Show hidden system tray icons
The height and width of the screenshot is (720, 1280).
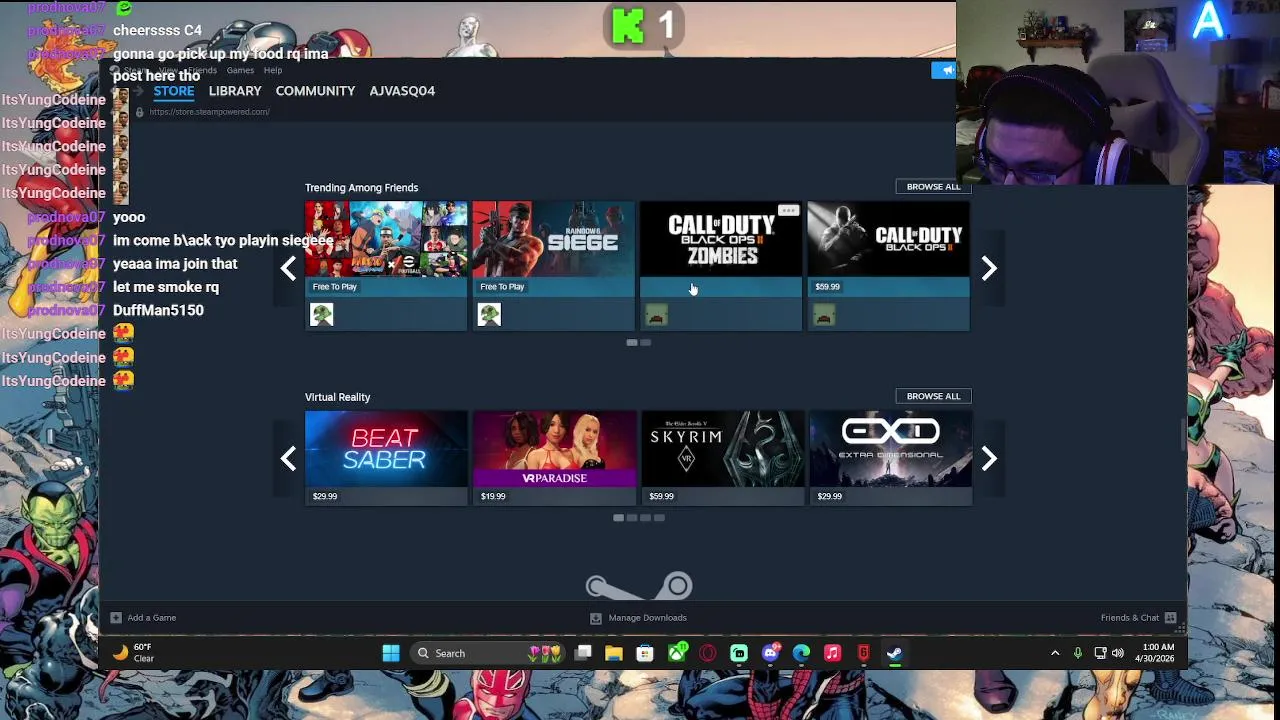tap(1055, 653)
